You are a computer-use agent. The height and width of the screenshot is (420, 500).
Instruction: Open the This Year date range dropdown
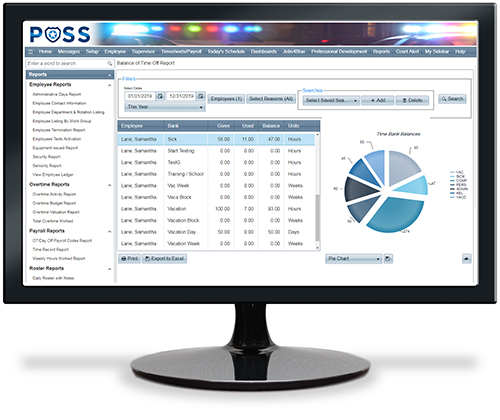(165, 107)
